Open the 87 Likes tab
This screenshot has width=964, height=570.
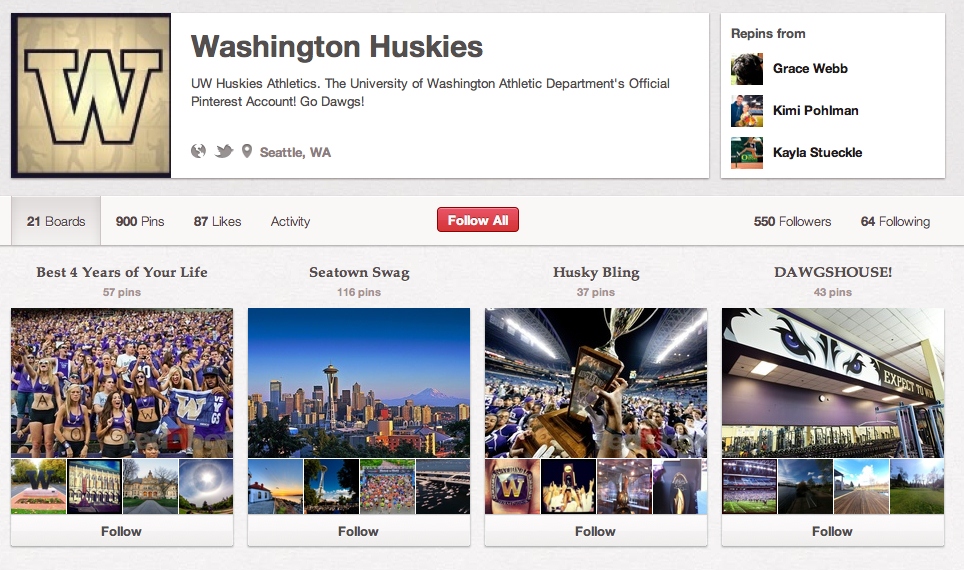tap(218, 221)
